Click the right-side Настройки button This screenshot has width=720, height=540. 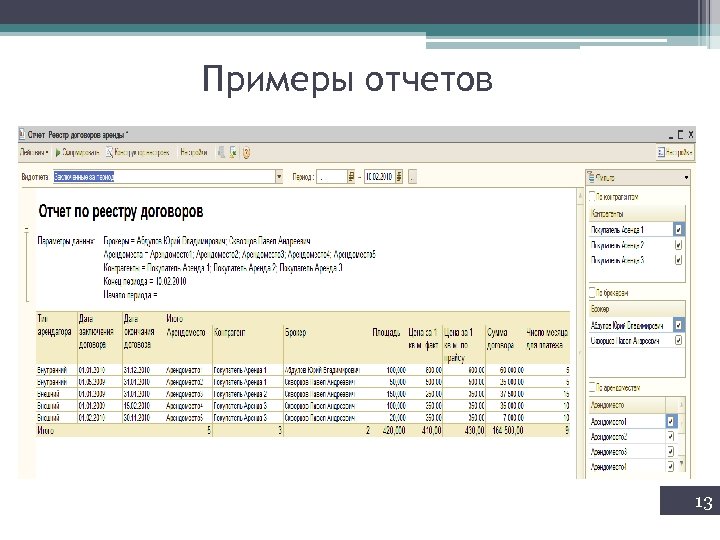pos(675,152)
